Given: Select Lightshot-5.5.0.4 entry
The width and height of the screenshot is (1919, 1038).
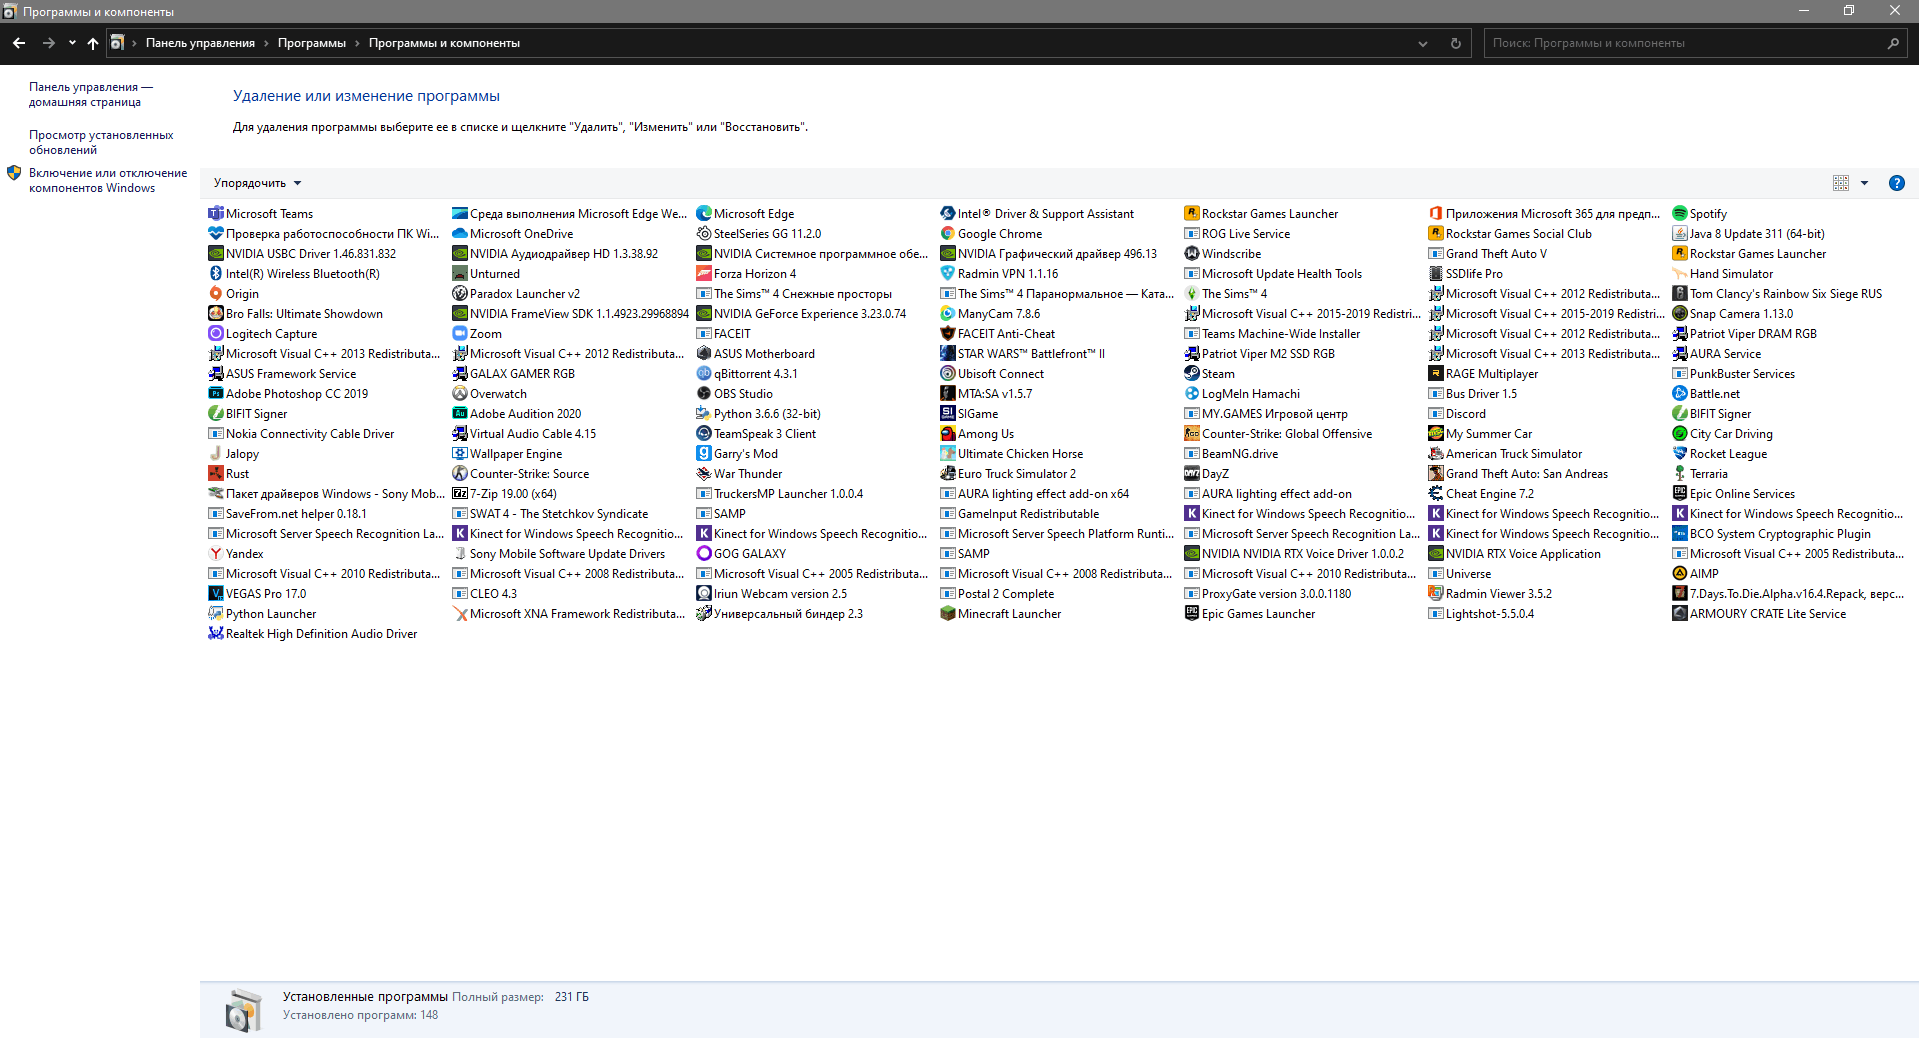Looking at the screenshot, I should click(x=1481, y=613).
